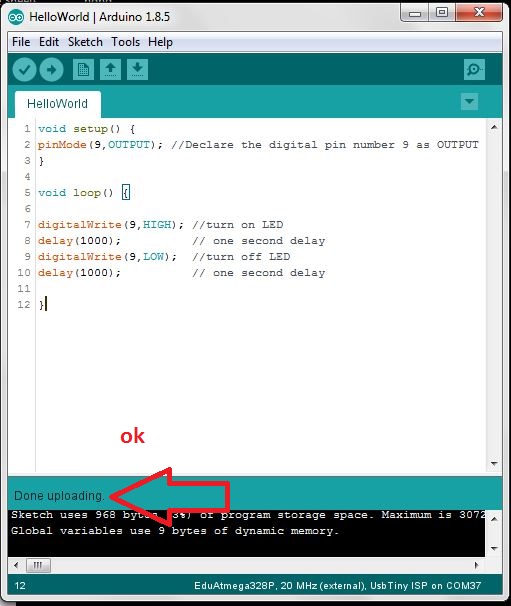Click the highlighted opening brace on line 5

(126, 192)
